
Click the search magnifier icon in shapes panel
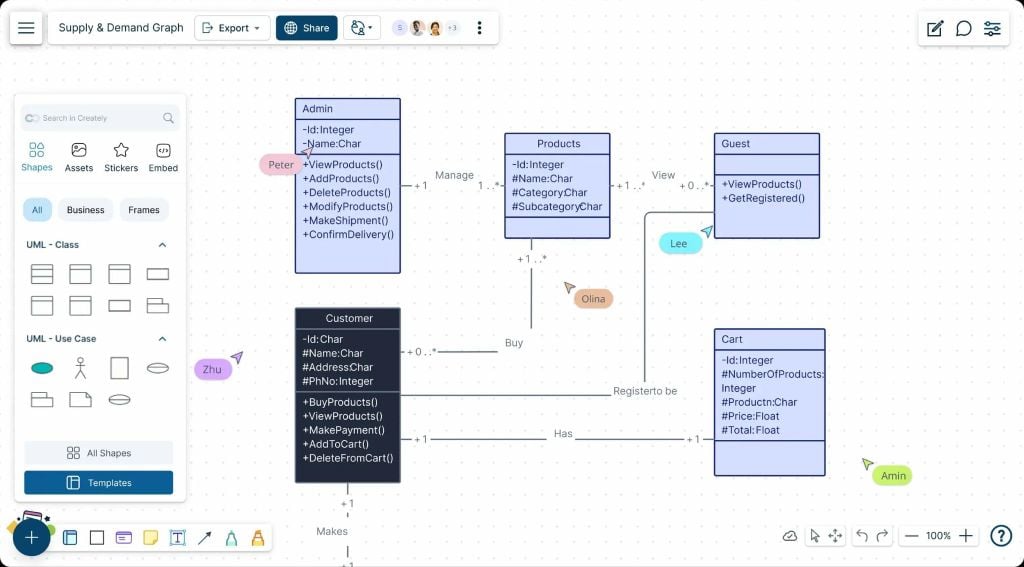tap(168, 118)
